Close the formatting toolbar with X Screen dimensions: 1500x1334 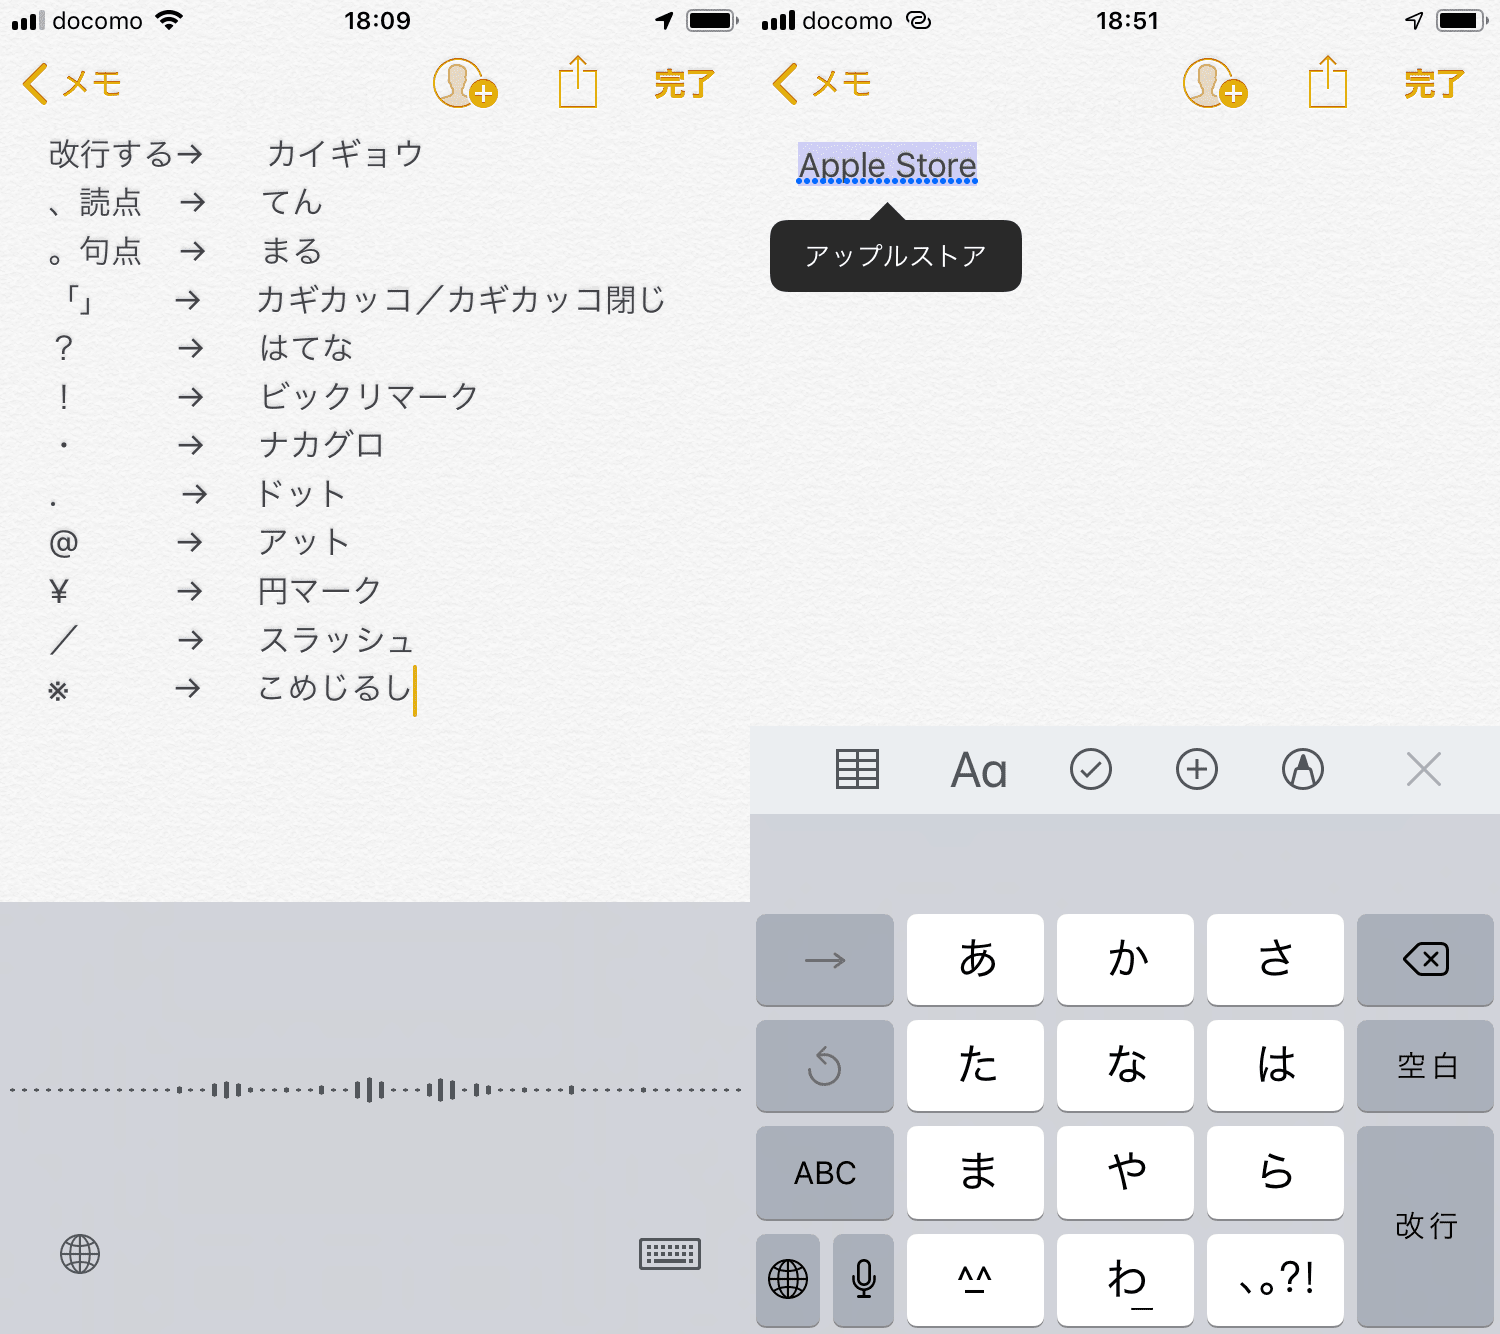(1424, 769)
